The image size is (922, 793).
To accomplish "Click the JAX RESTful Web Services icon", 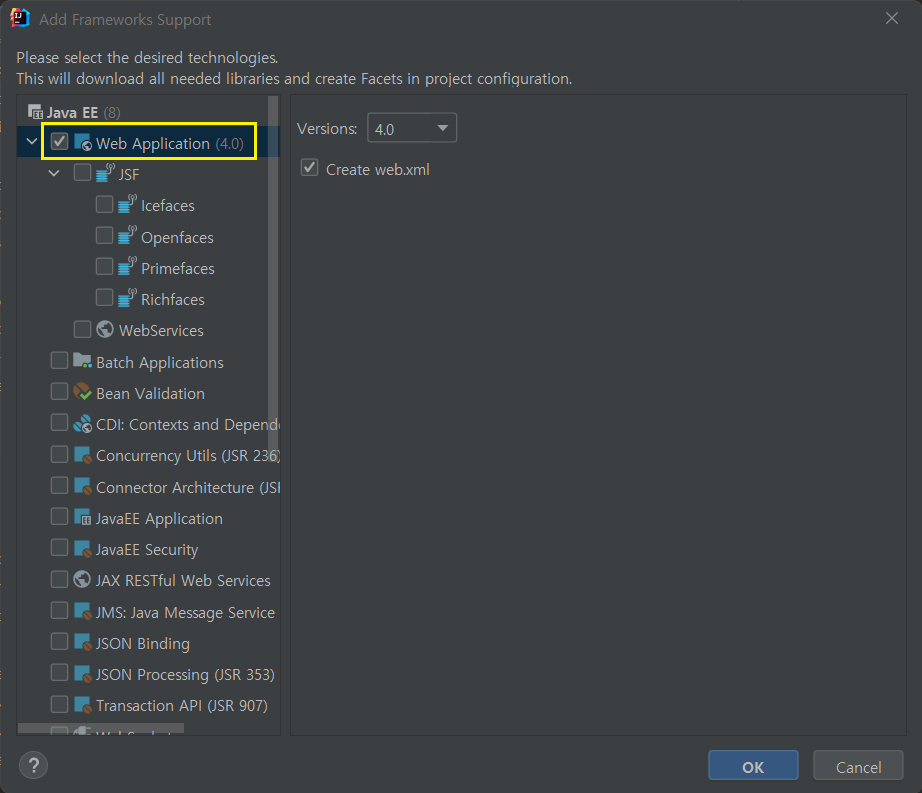I will click(82, 580).
